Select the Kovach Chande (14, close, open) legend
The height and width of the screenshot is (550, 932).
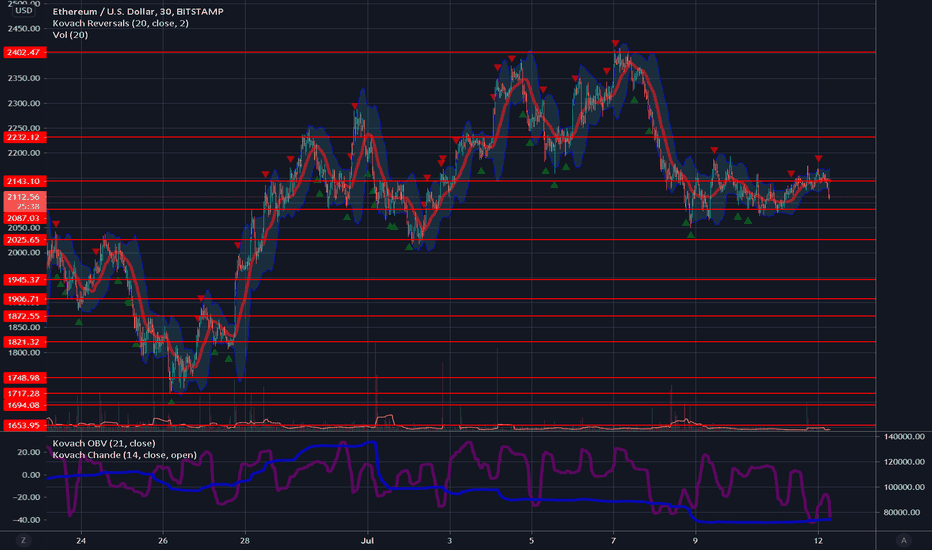[125, 455]
